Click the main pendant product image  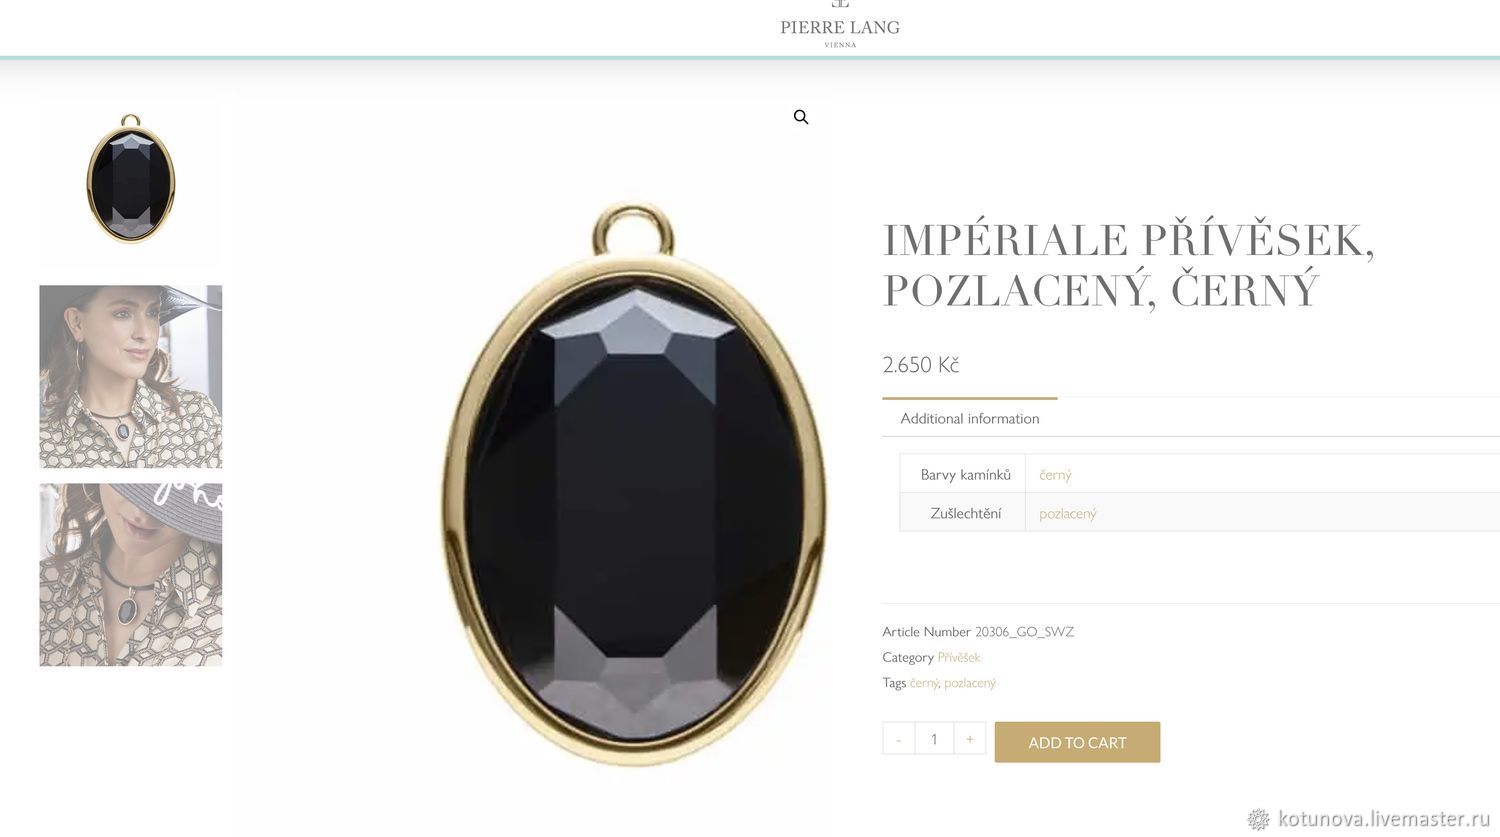635,485
